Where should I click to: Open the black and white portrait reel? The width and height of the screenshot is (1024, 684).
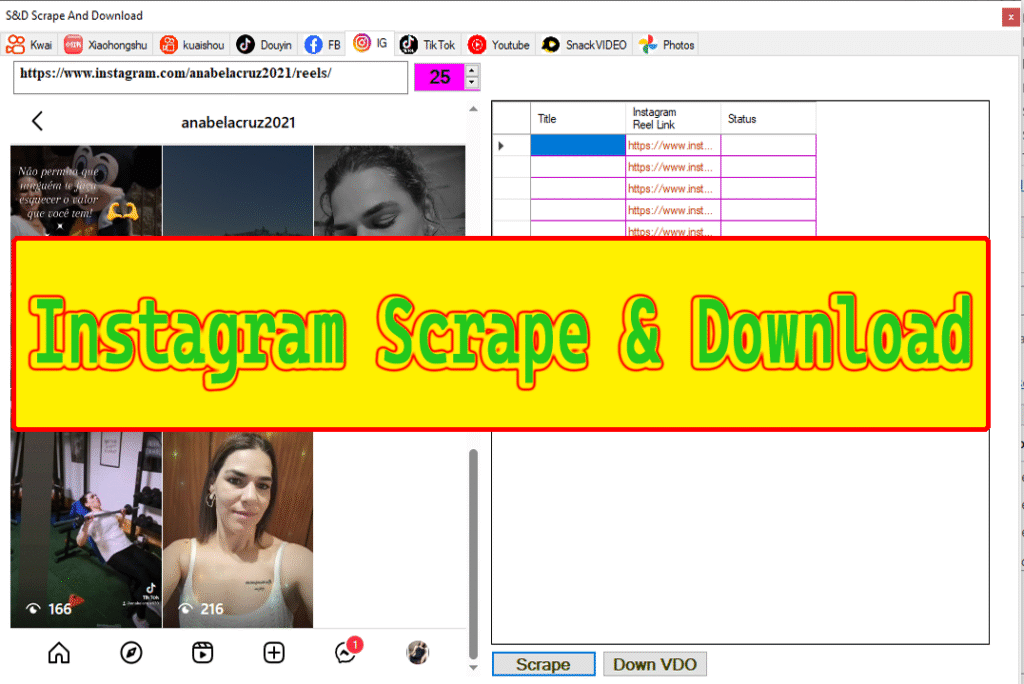point(390,191)
